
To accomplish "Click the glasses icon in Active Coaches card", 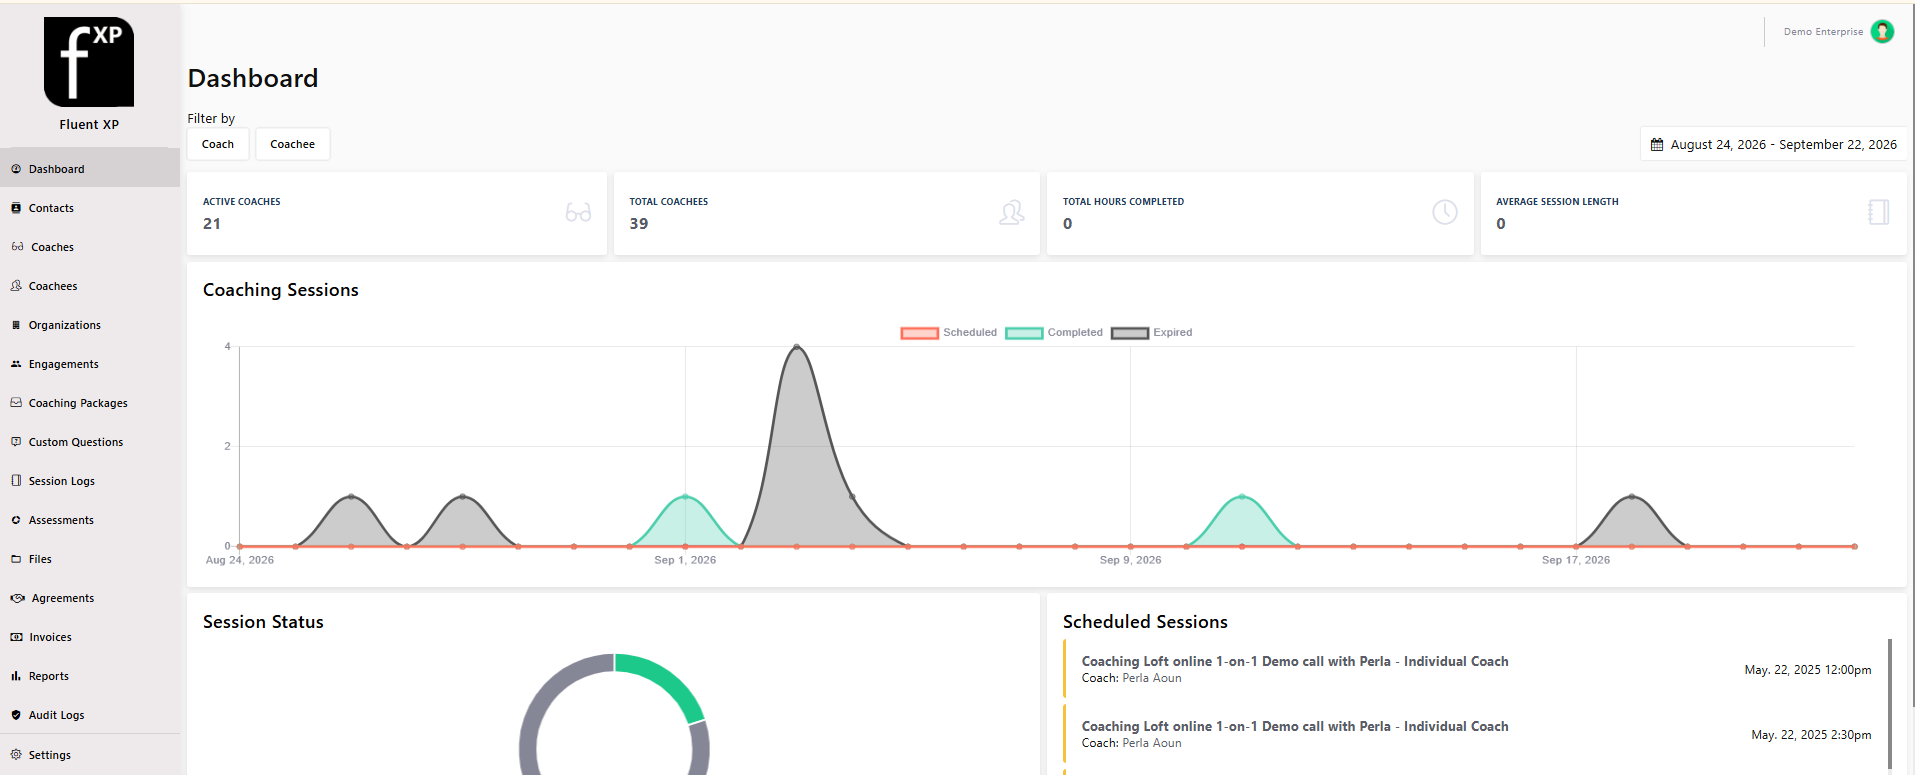I will (x=578, y=212).
